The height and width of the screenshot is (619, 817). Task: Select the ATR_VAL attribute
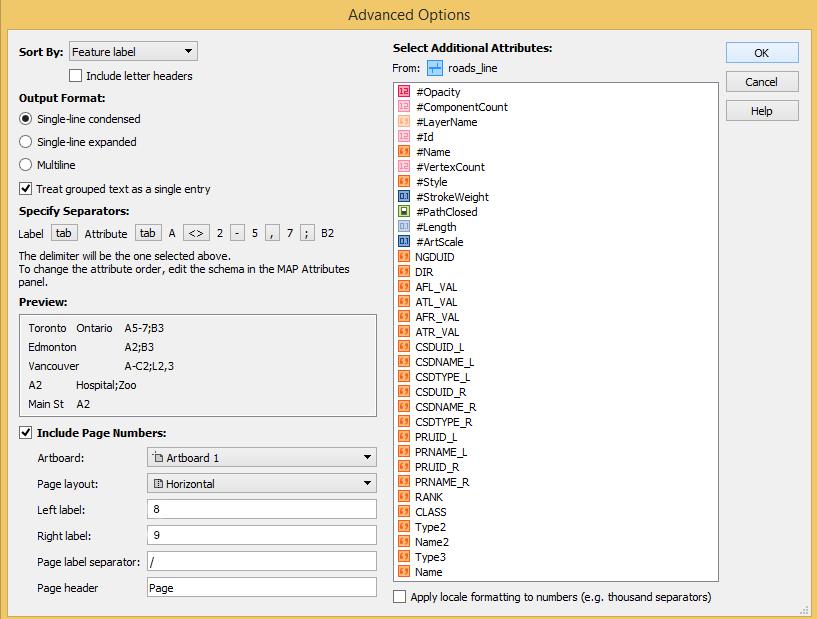pos(437,332)
